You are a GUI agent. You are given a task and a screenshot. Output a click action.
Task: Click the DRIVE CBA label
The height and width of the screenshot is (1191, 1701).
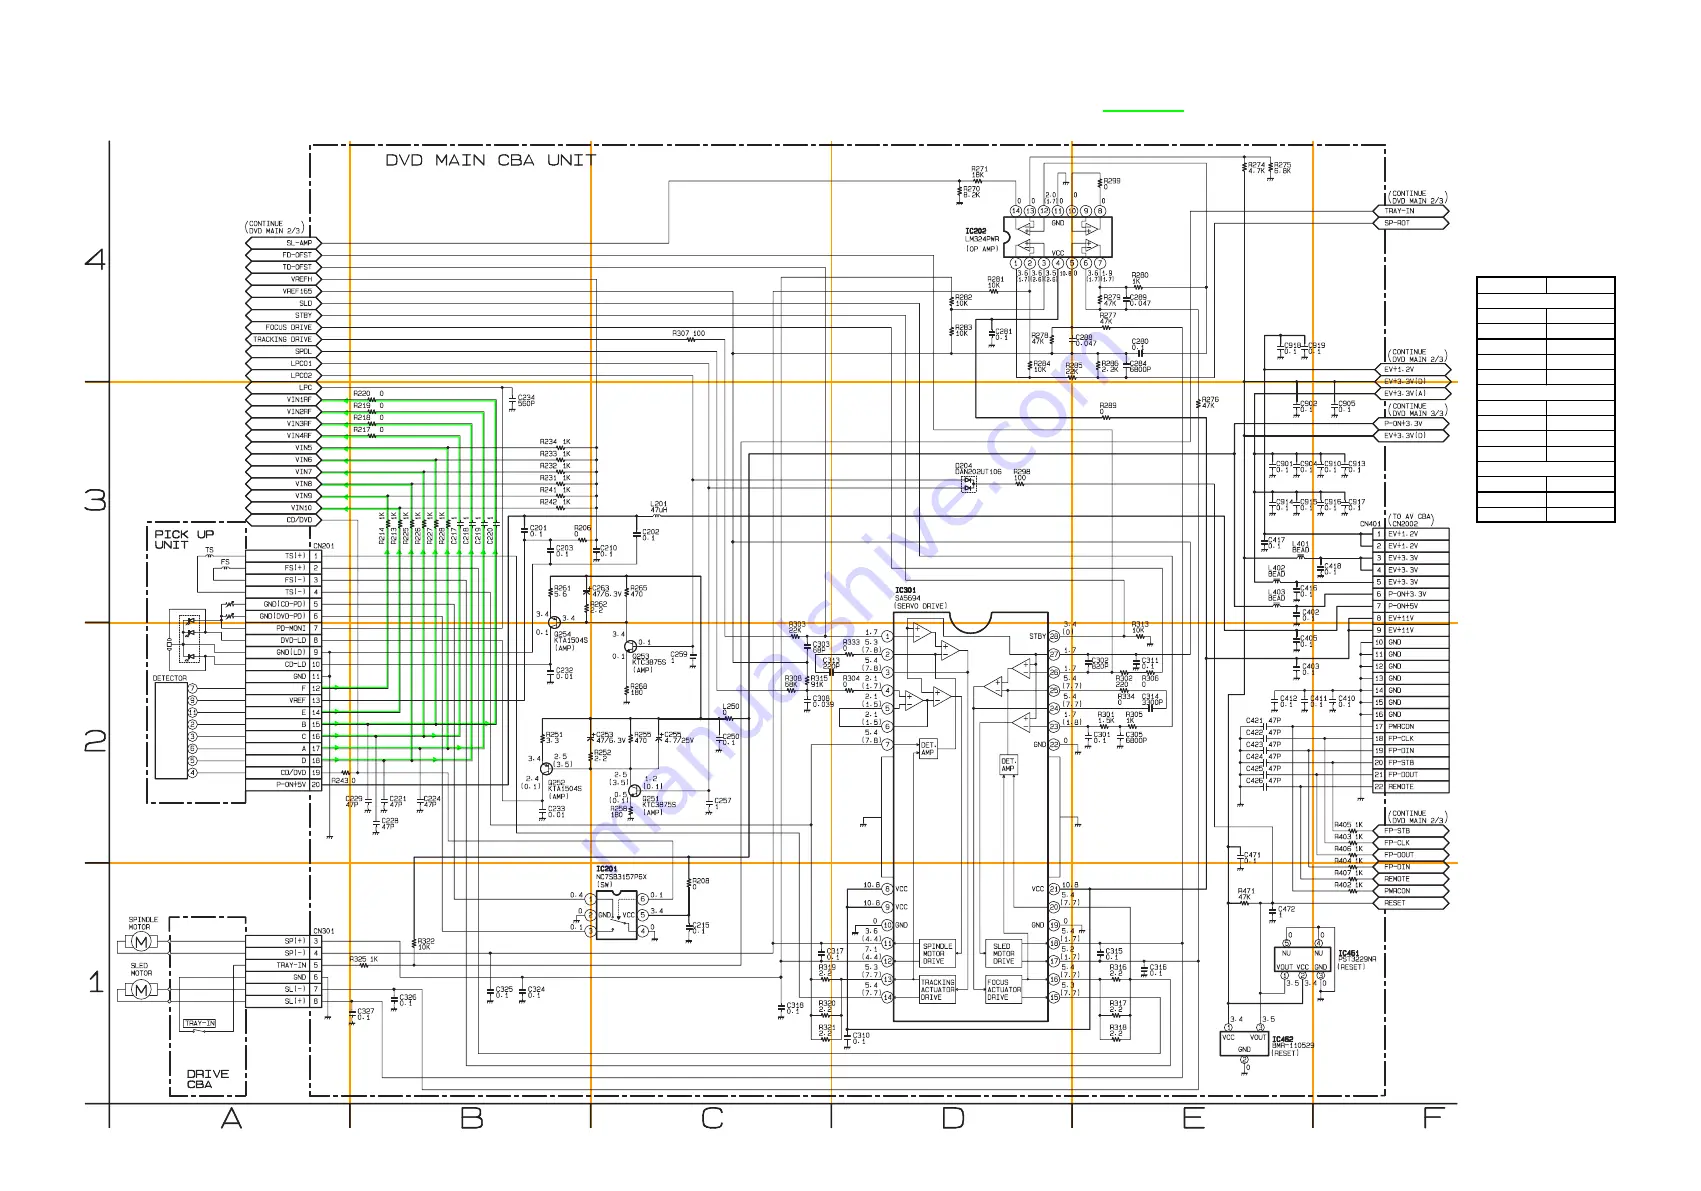tap(207, 1079)
